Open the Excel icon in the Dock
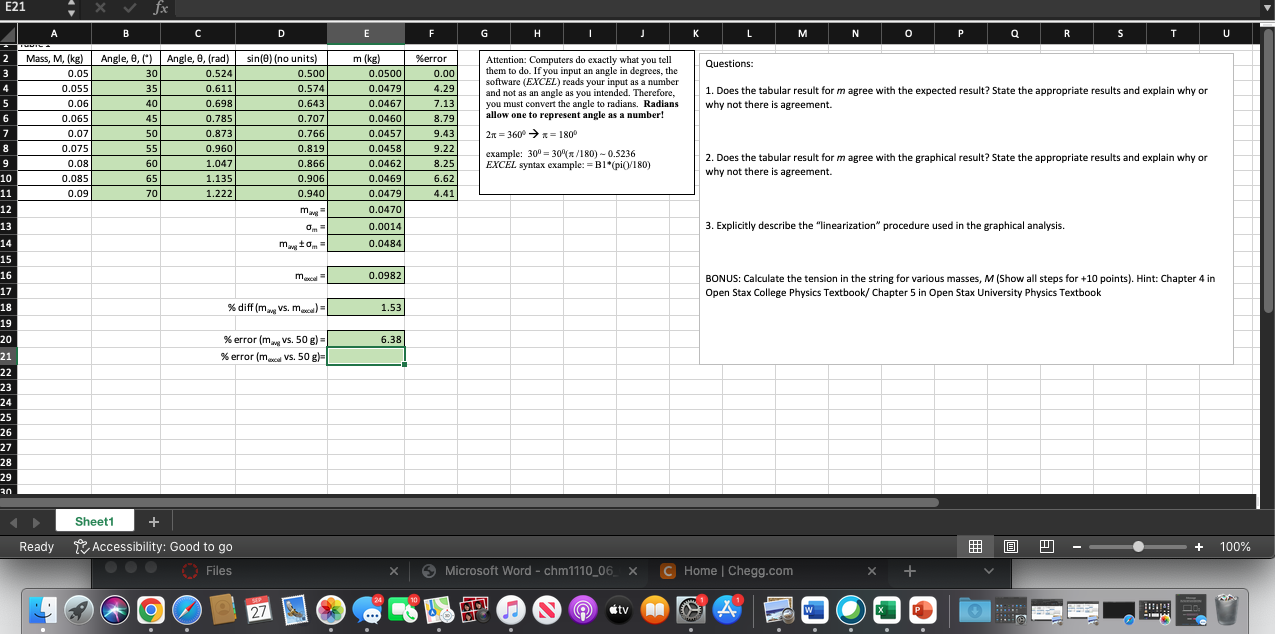1275x634 pixels. click(x=886, y=609)
